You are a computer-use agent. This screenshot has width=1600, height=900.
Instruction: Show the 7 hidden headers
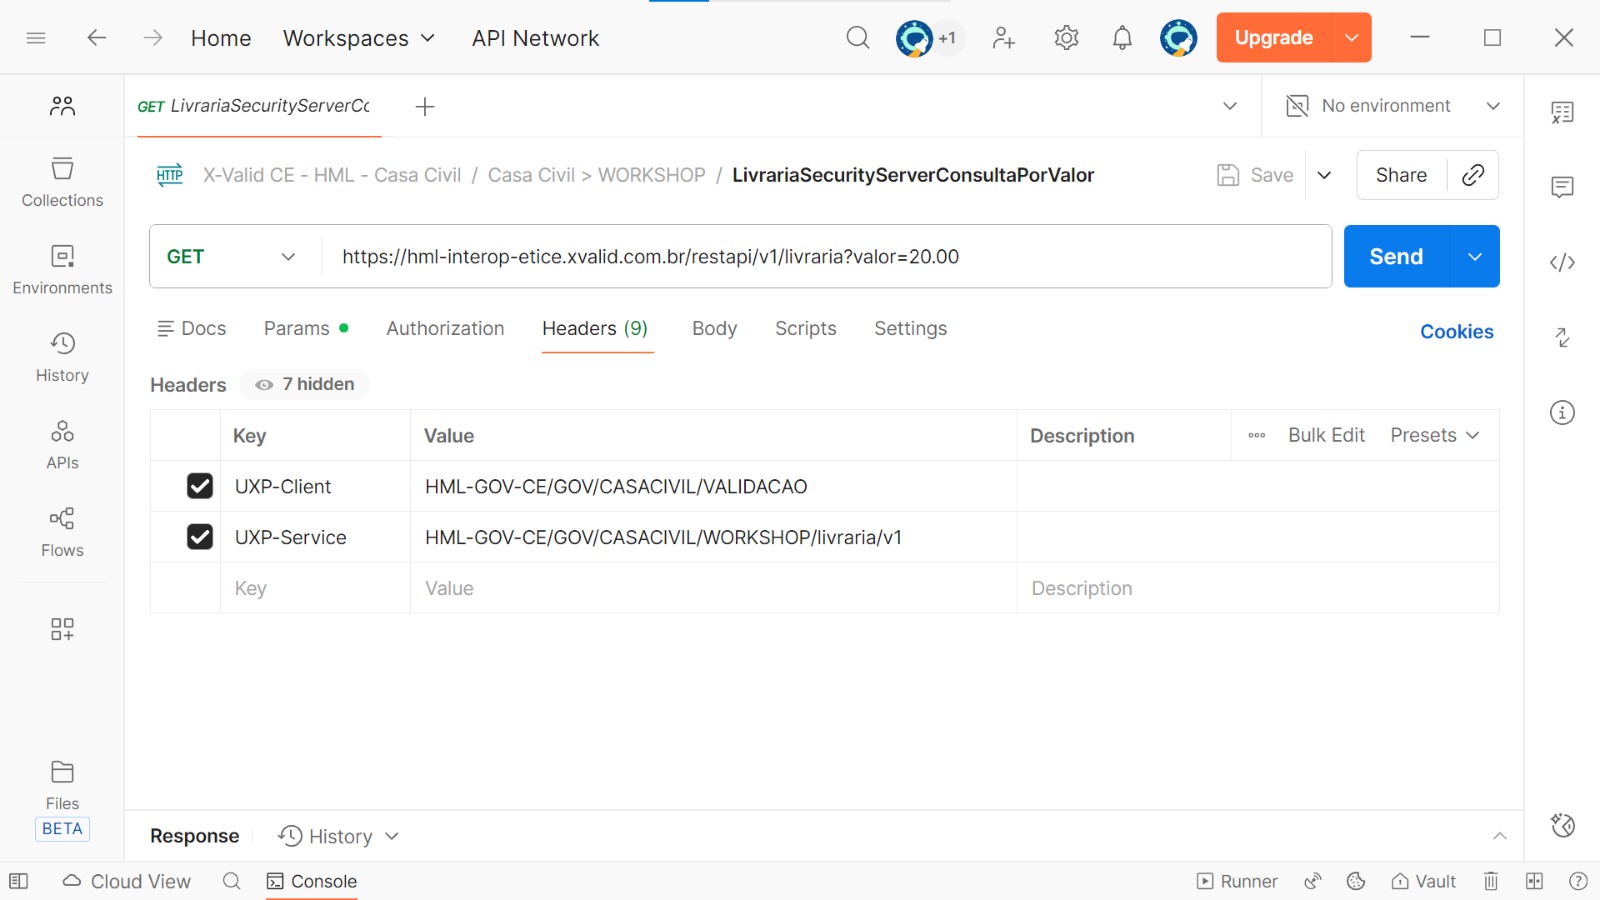(x=305, y=384)
